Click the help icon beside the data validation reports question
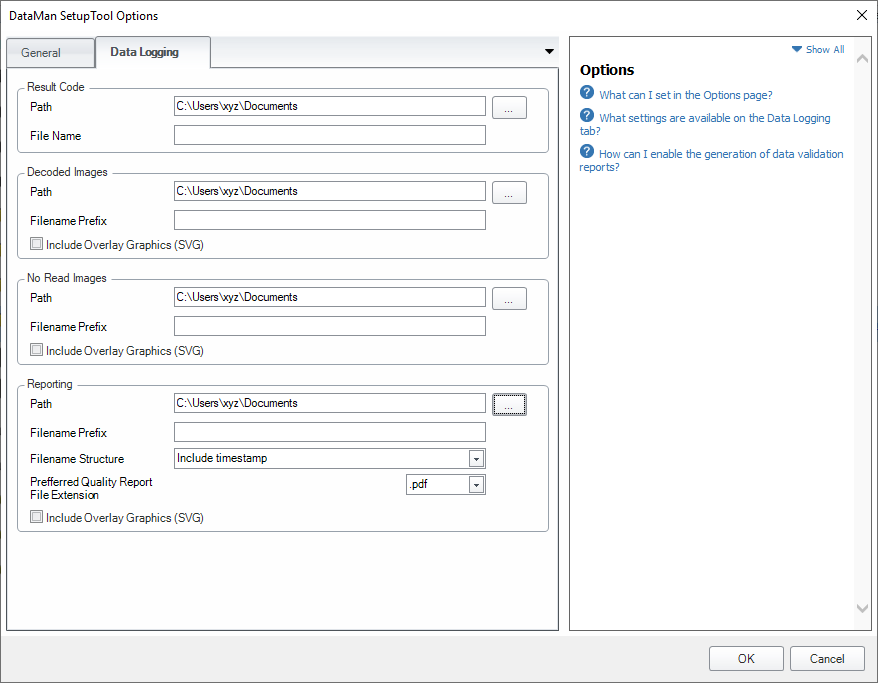This screenshot has width=878, height=683. pos(587,152)
